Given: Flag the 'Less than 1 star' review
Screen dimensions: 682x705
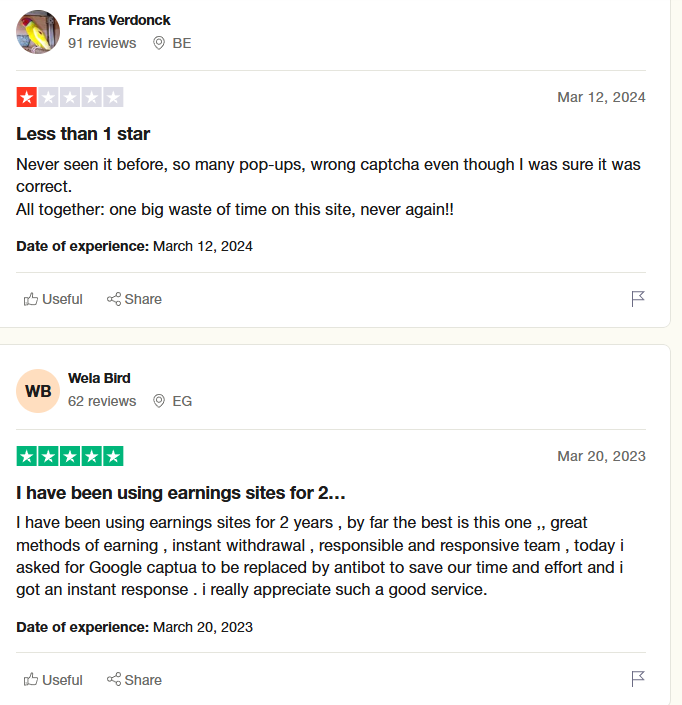Looking at the screenshot, I should (638, 299).
